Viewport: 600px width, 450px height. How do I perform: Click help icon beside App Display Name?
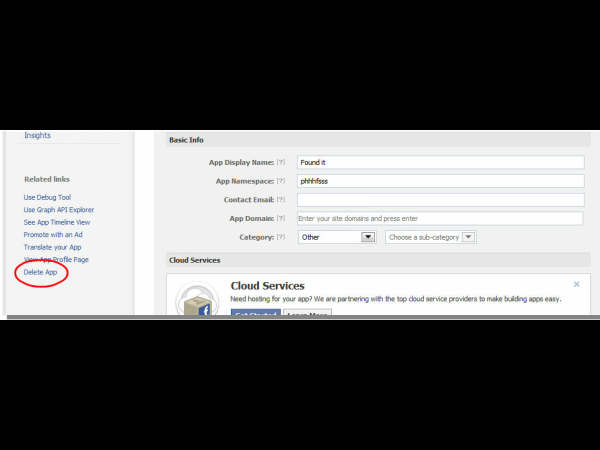click(281, 162)
